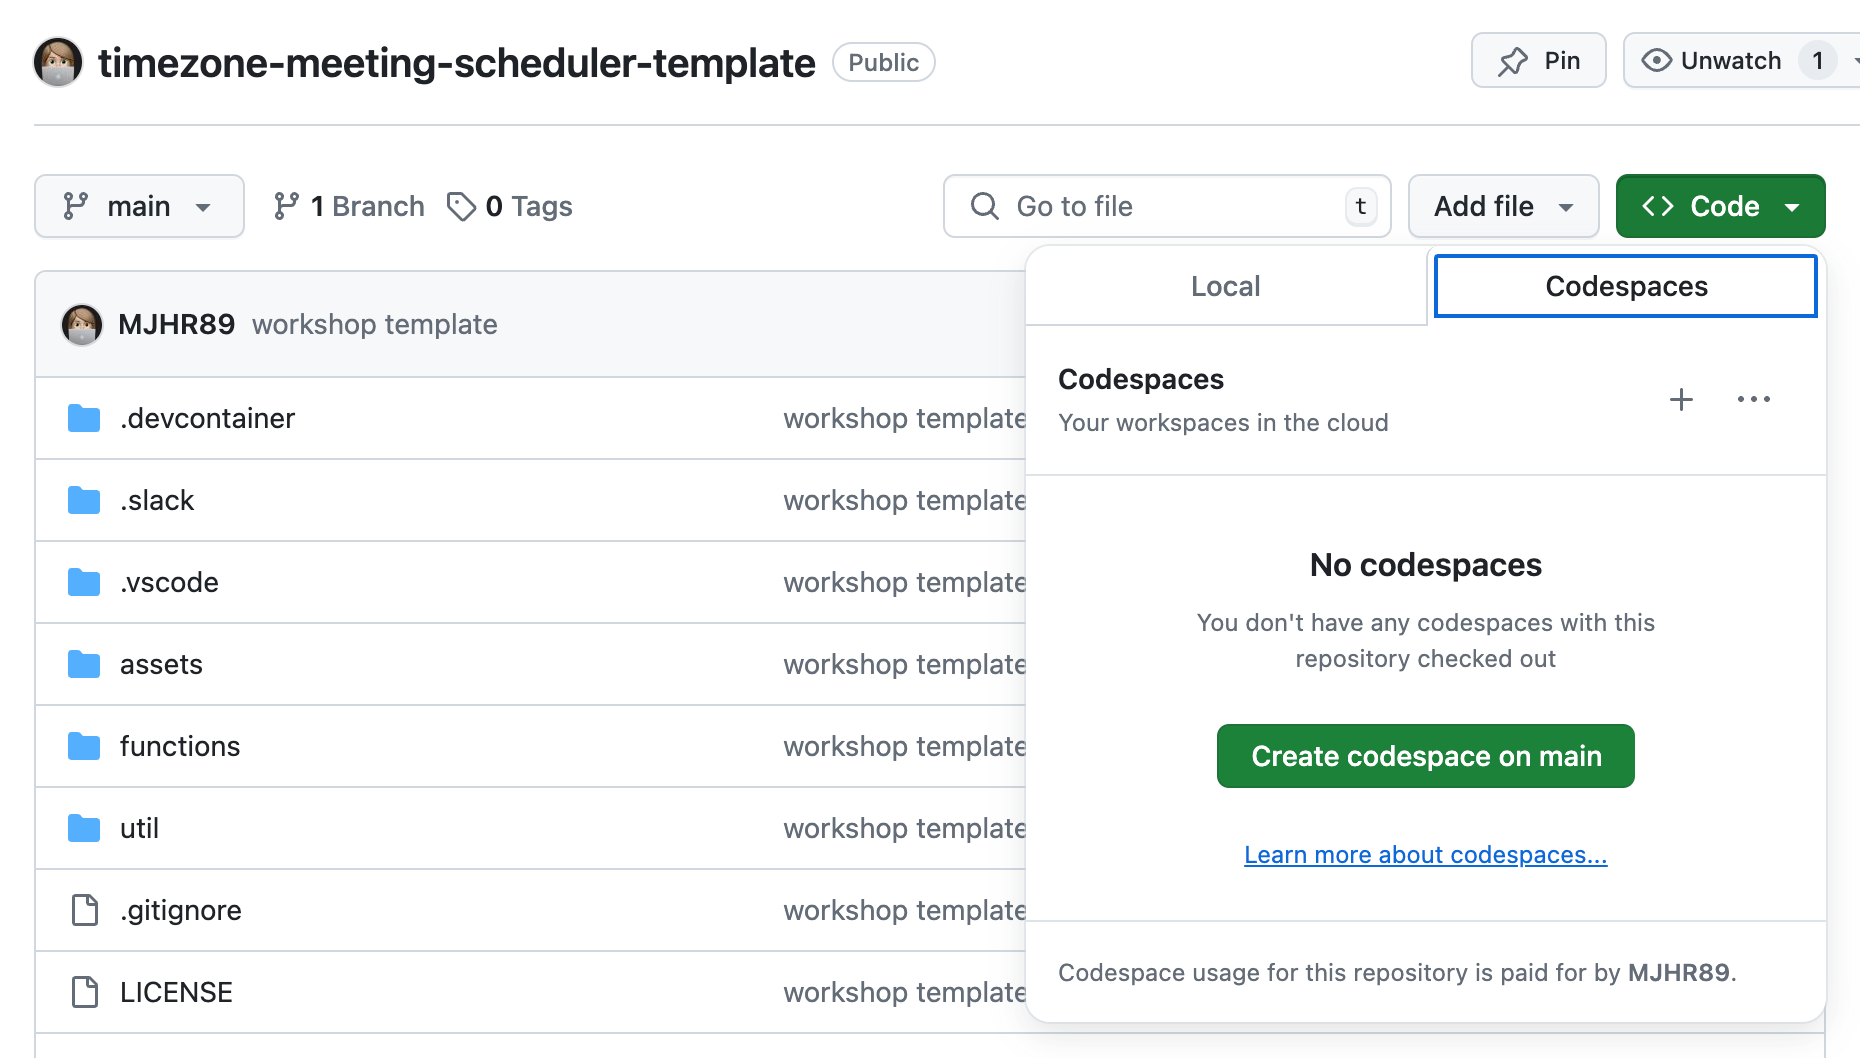Select the Codespaces tab
This screenshot has width=1860, height=1058.
[1625, 286]
